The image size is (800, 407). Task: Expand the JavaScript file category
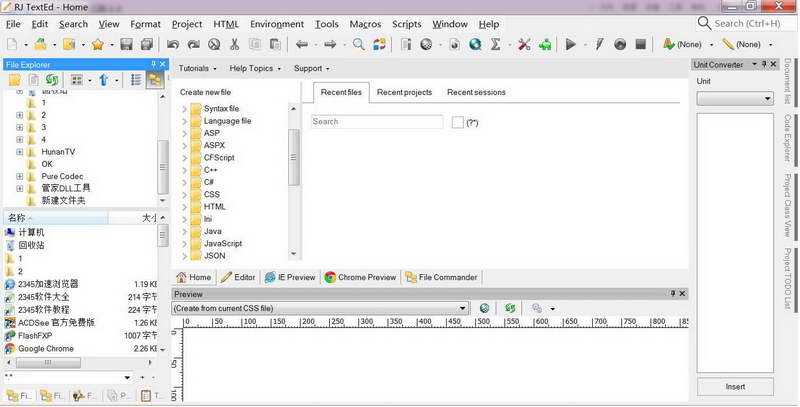tap(184, 244)
